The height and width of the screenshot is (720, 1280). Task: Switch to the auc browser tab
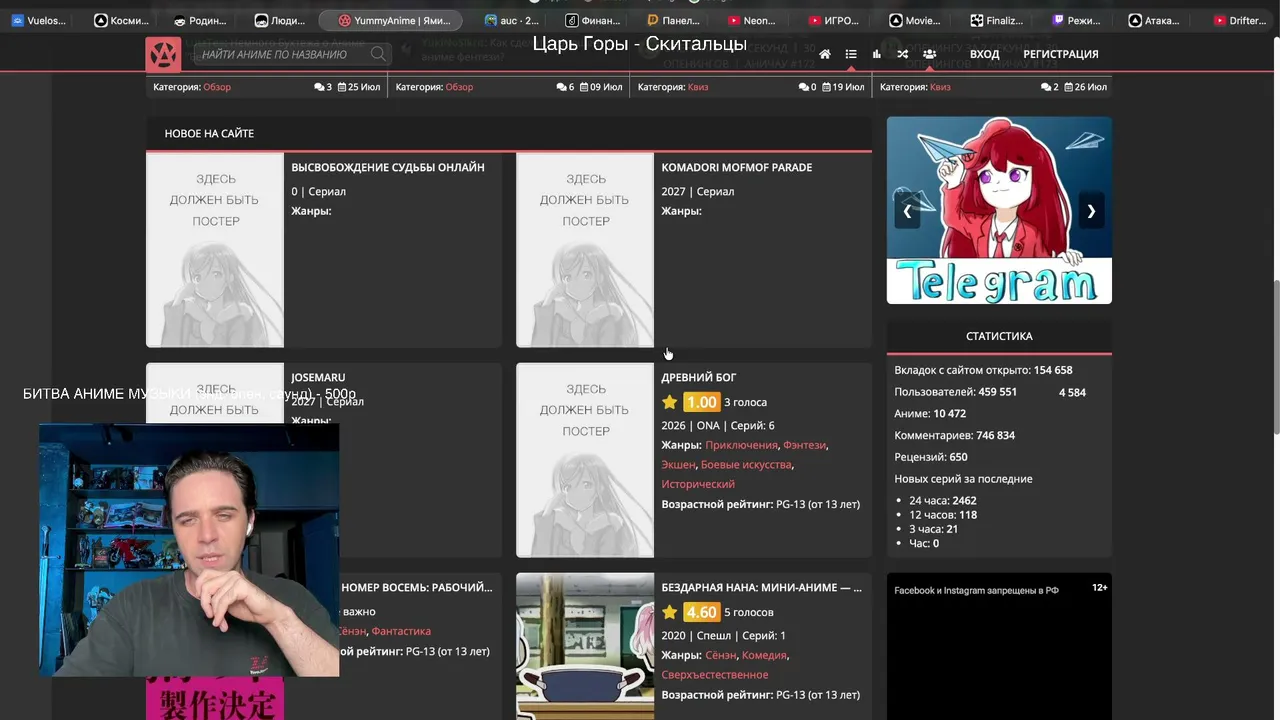[511, 20]
